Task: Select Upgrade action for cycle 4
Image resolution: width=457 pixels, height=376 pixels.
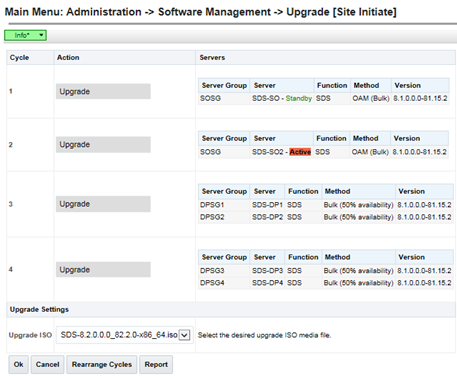Action: [103, 269]
